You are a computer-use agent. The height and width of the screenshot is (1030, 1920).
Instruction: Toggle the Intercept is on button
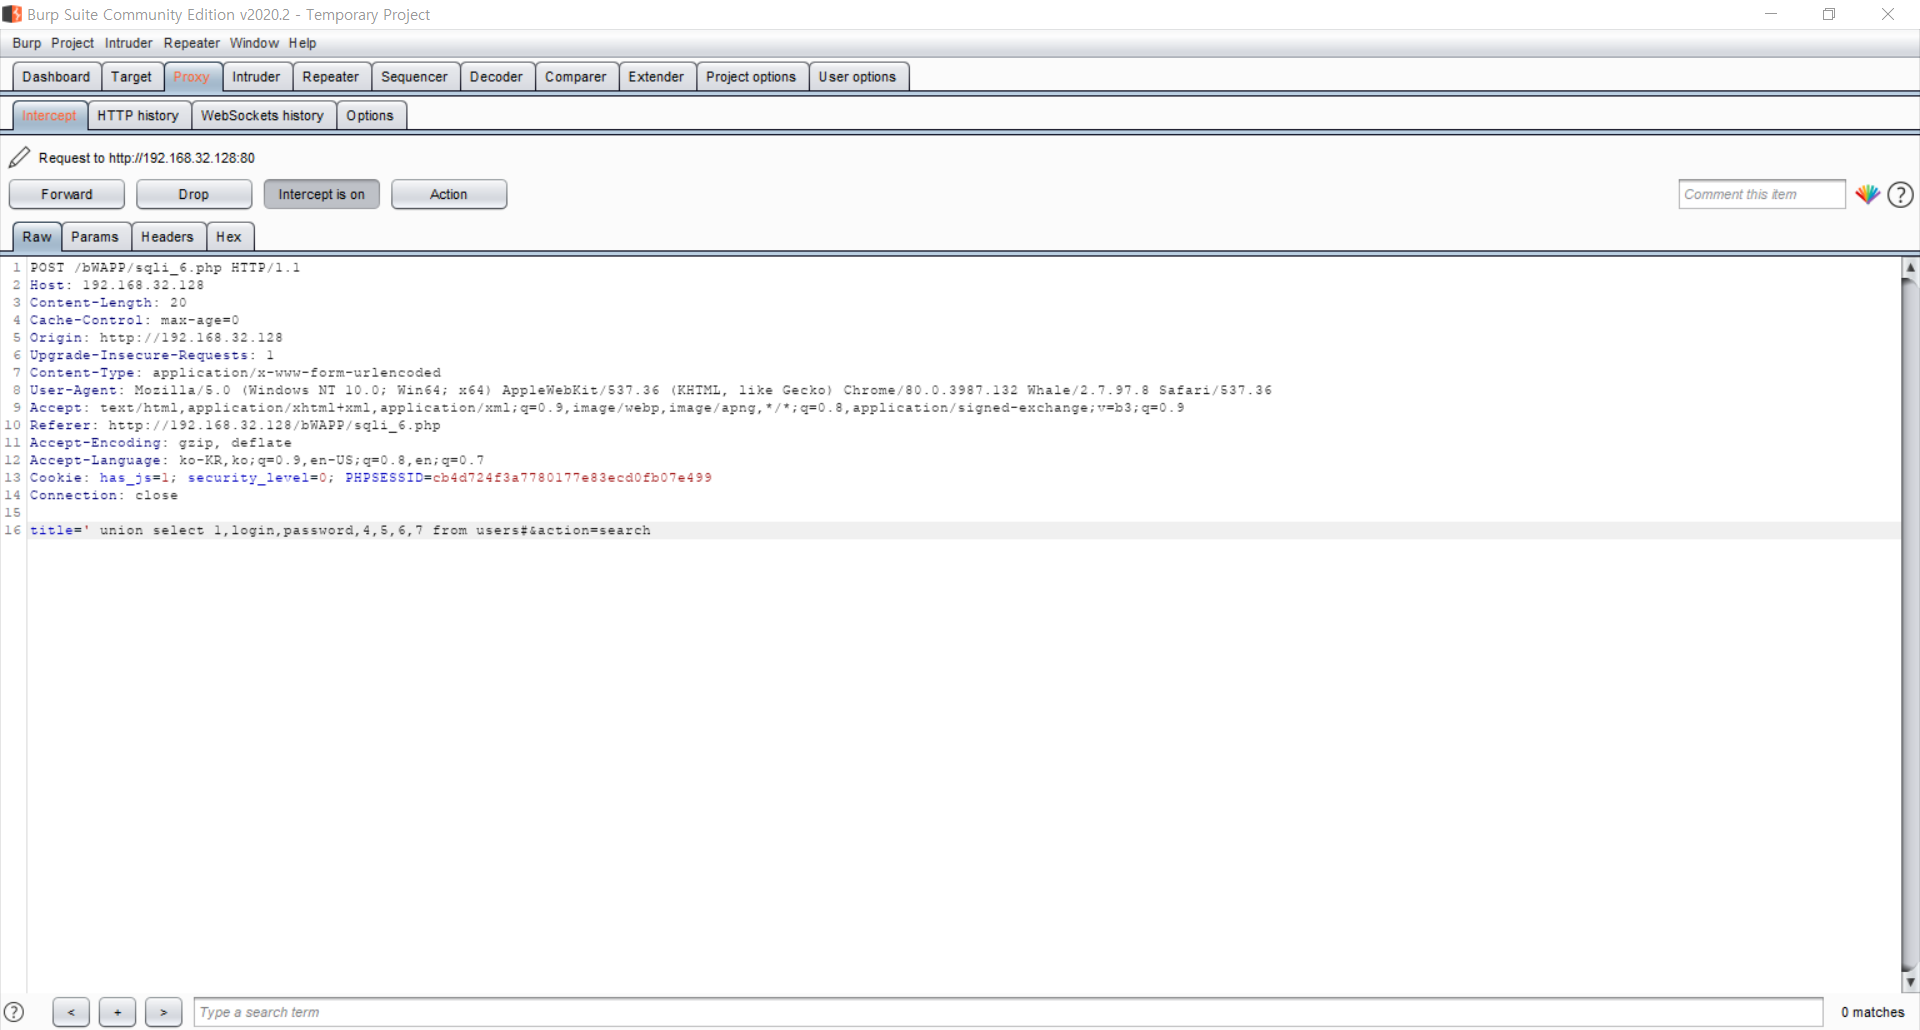tap(321, 194)
